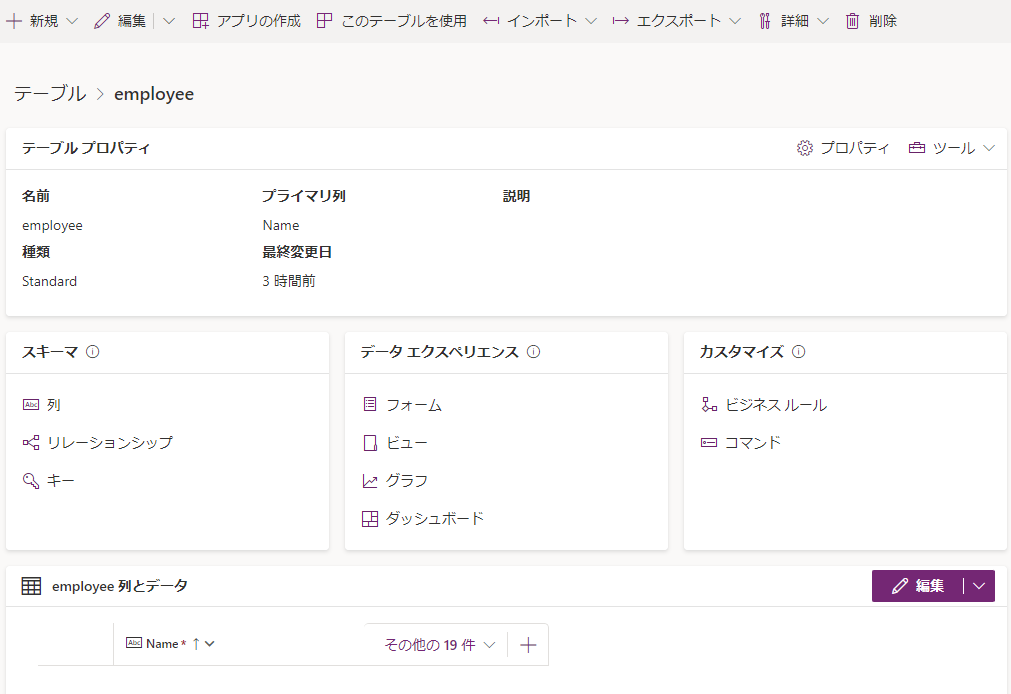This screenshot has width=1011, height=694.
Task: Open the コマンド link
Action: click(x=752, y=442)
